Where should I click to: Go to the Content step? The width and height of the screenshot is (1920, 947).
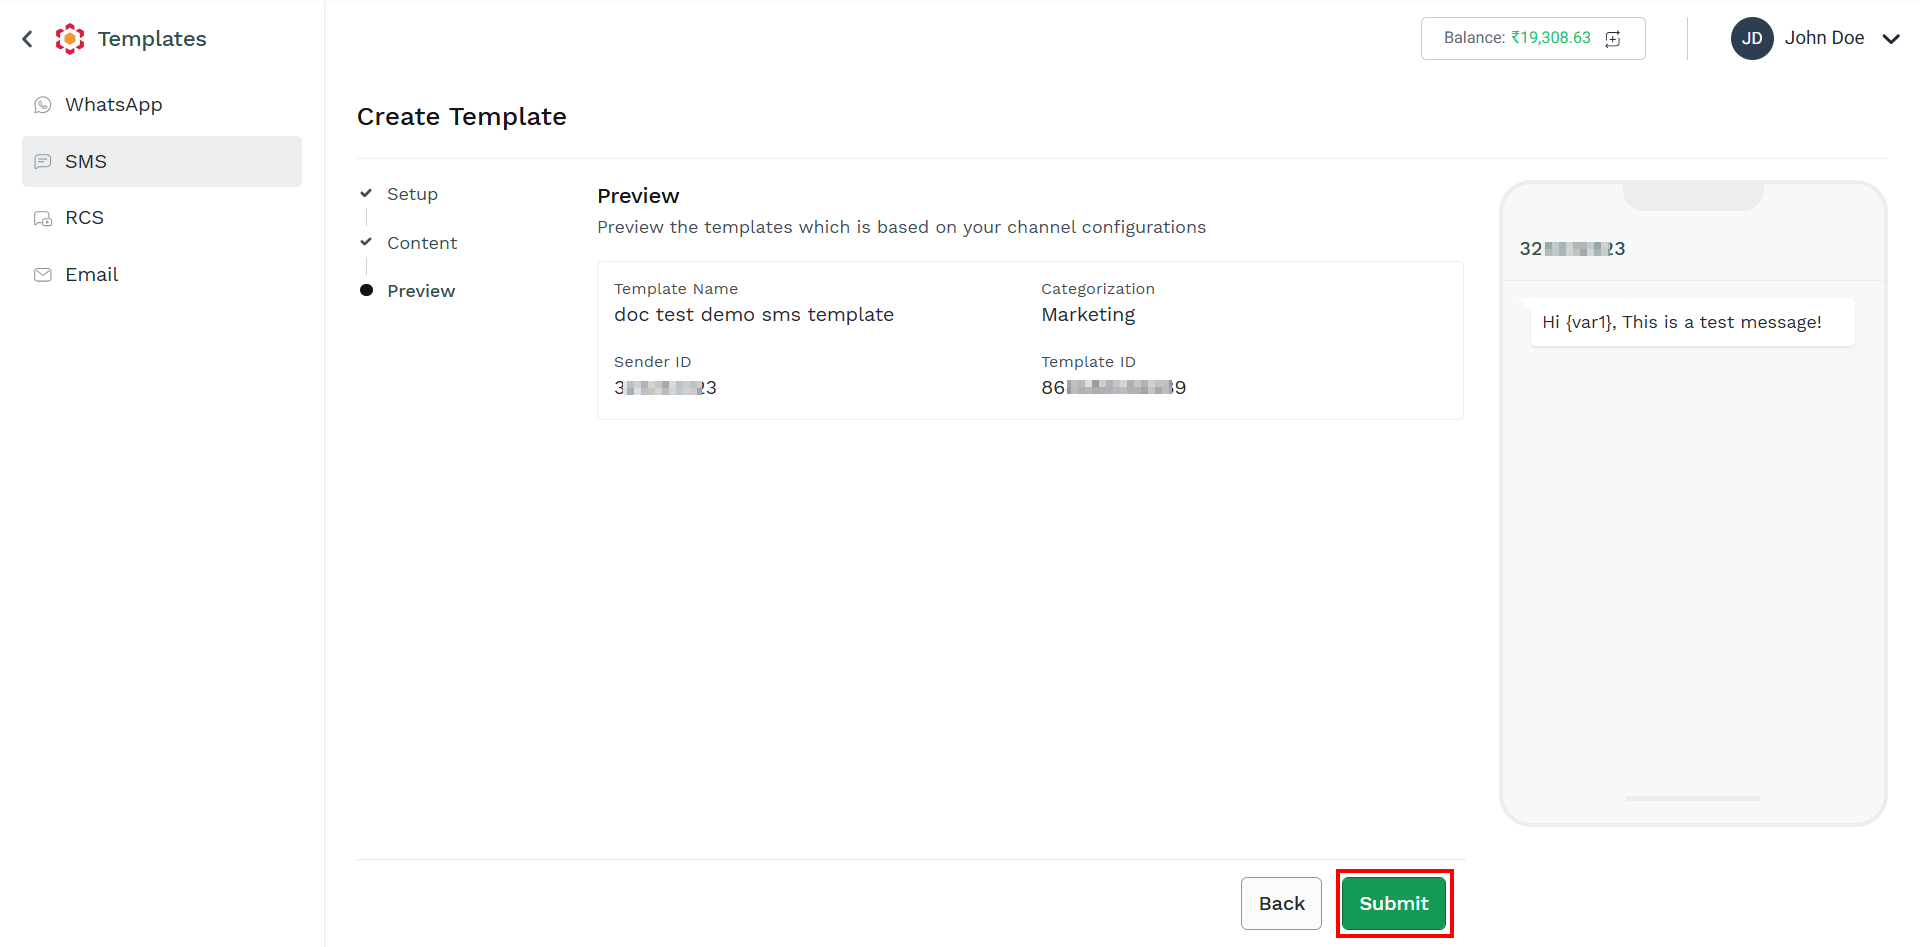422,243
